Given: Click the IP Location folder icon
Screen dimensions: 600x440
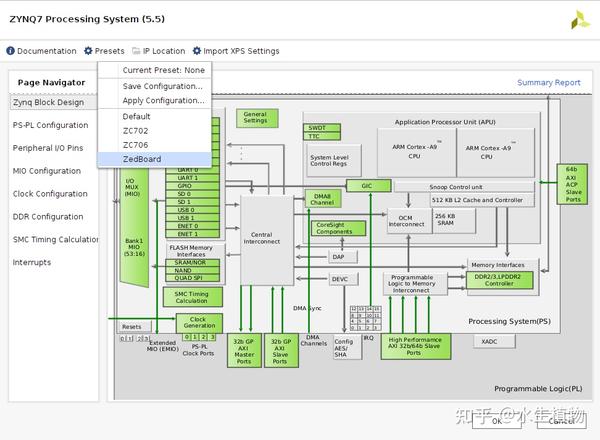Looking at the screenshot, I should [x=136, y=51].
